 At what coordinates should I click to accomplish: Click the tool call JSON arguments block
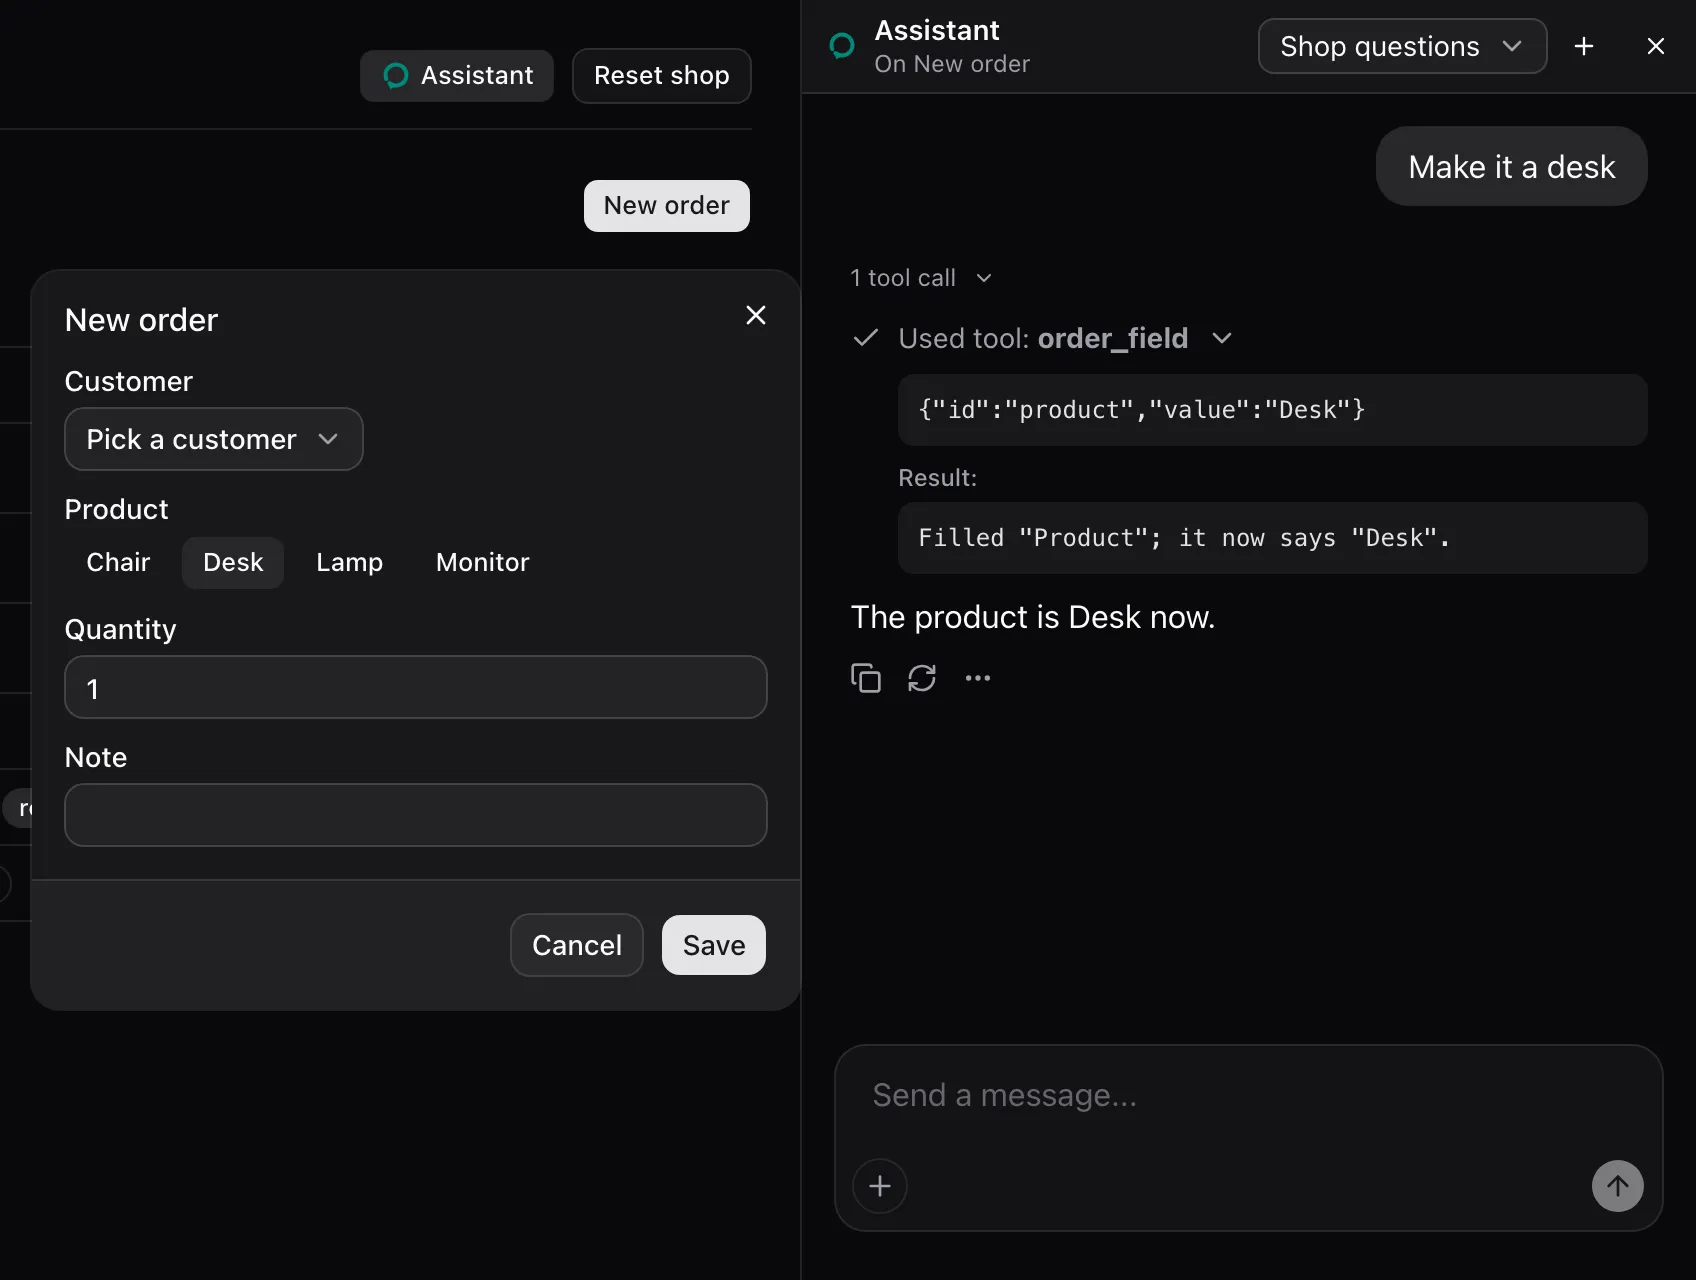pos(1273,410)
